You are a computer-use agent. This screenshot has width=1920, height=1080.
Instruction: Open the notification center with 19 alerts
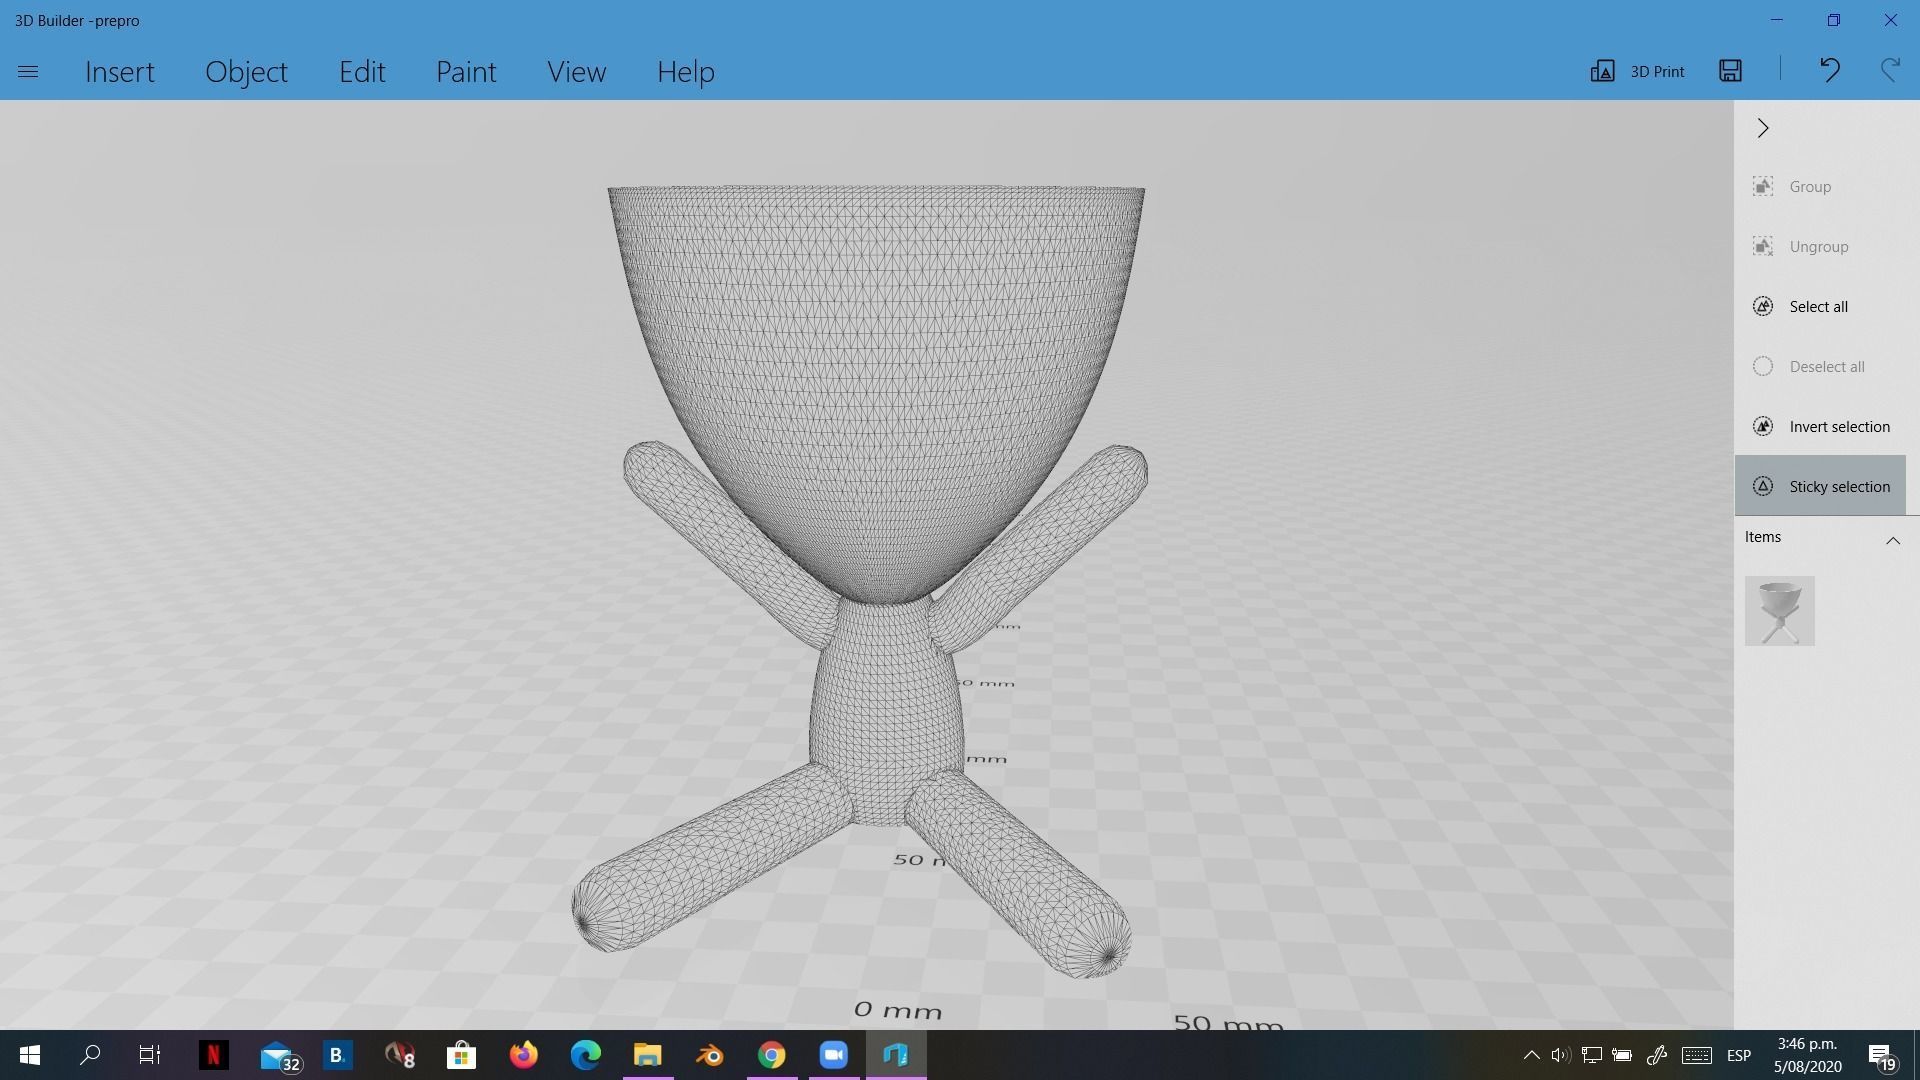point(1881,1056)
